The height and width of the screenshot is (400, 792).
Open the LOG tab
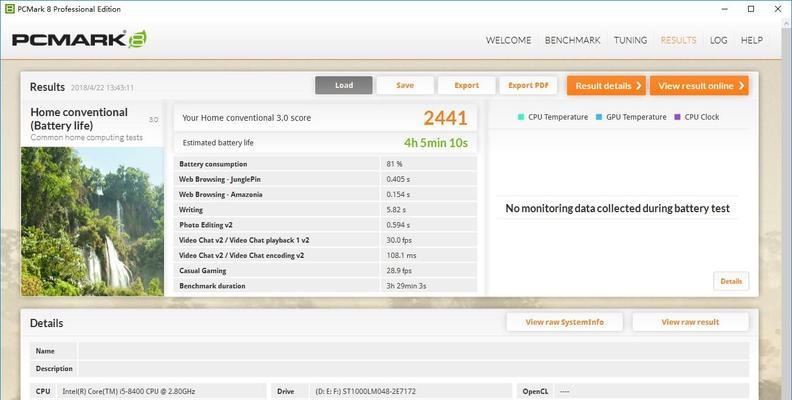[718, 40]
